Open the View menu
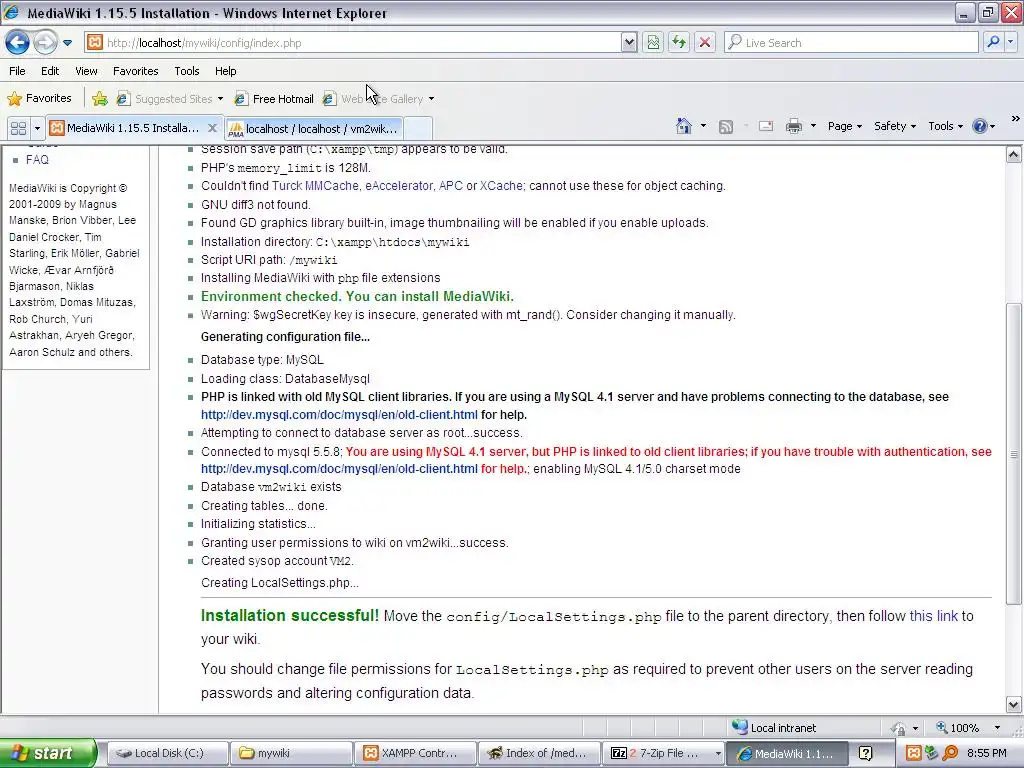 pyautogui.click(x=86, y=71)
